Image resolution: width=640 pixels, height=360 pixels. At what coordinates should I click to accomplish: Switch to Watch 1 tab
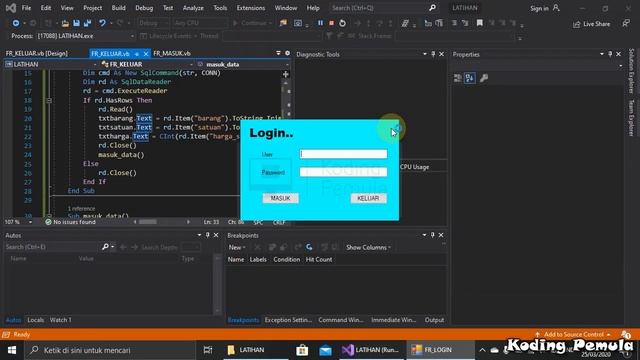[60, 320]
